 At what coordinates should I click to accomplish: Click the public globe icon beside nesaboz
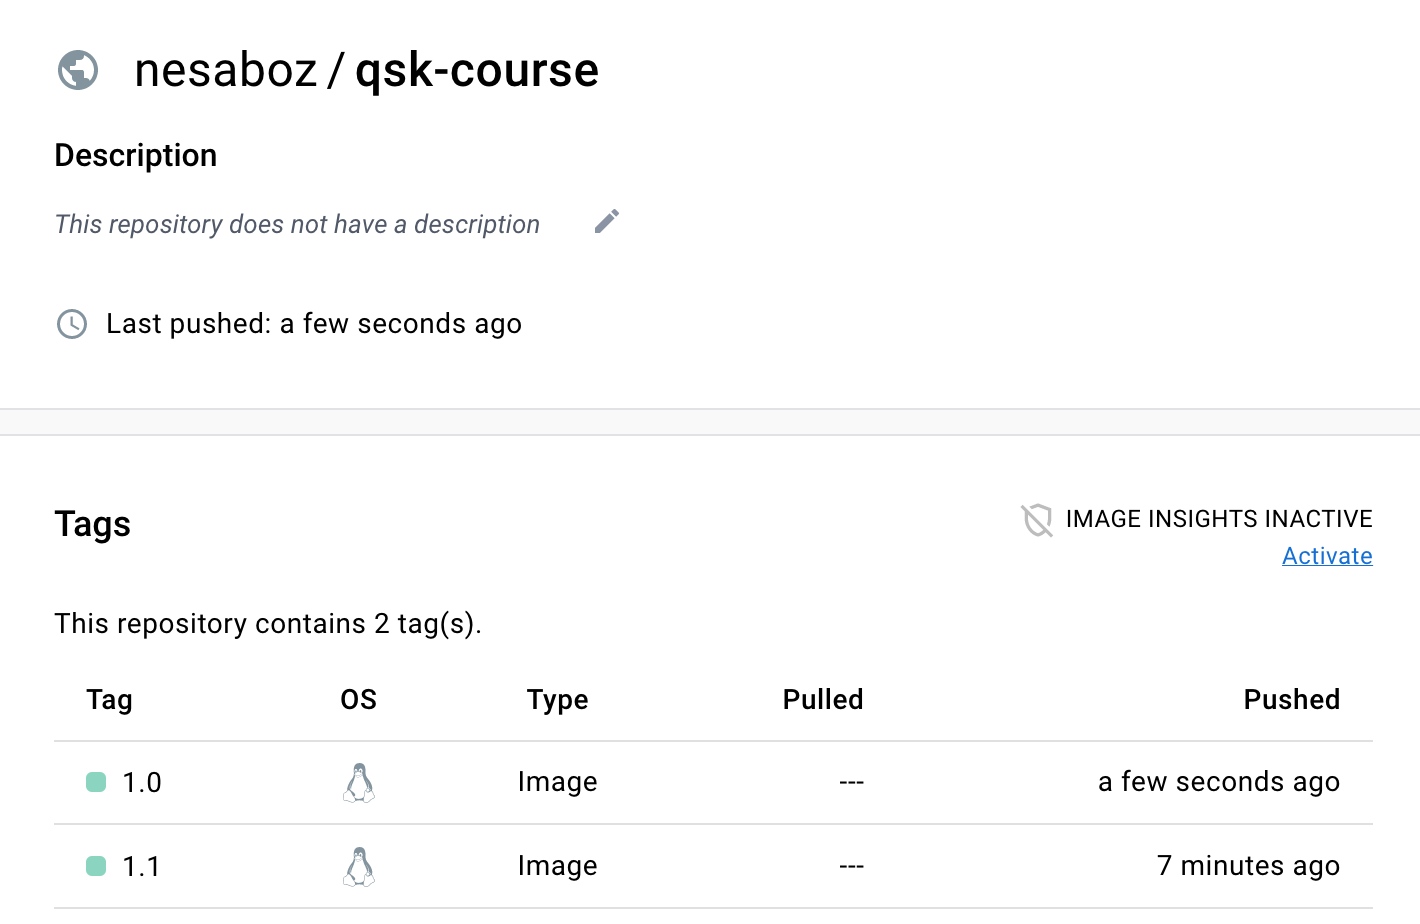click(78, 70)
